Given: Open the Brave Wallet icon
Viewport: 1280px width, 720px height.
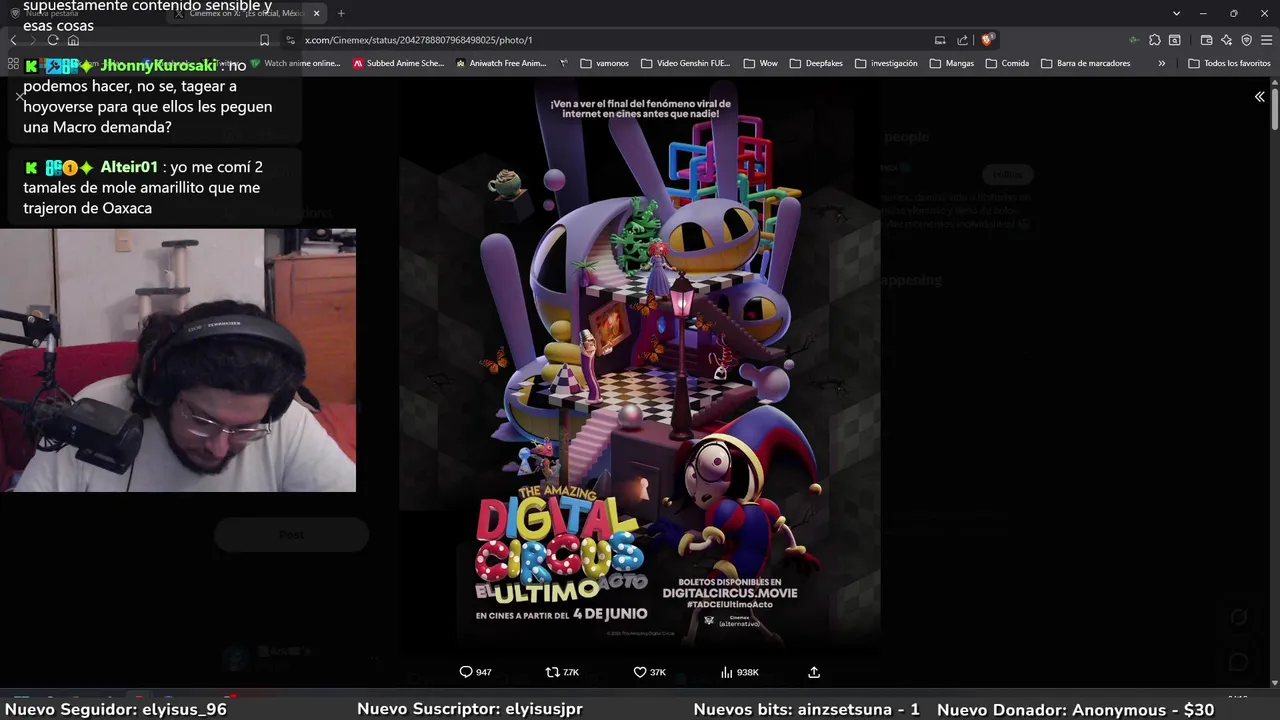Looking at the screenshot, I should [x=1206, y=40].
